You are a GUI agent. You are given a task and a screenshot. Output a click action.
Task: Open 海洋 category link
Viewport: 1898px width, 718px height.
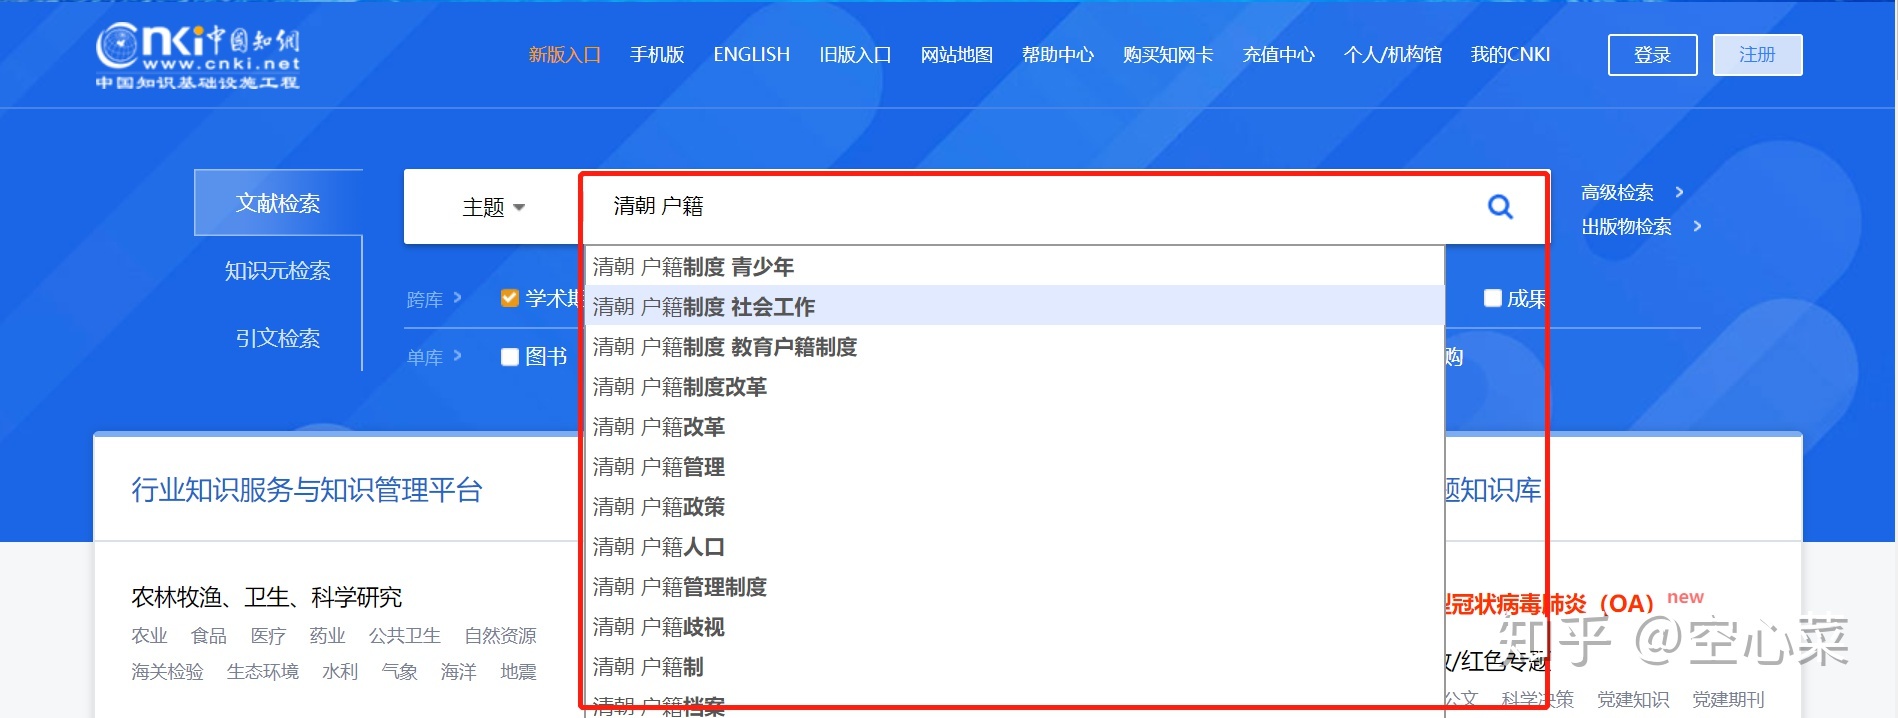459,672
